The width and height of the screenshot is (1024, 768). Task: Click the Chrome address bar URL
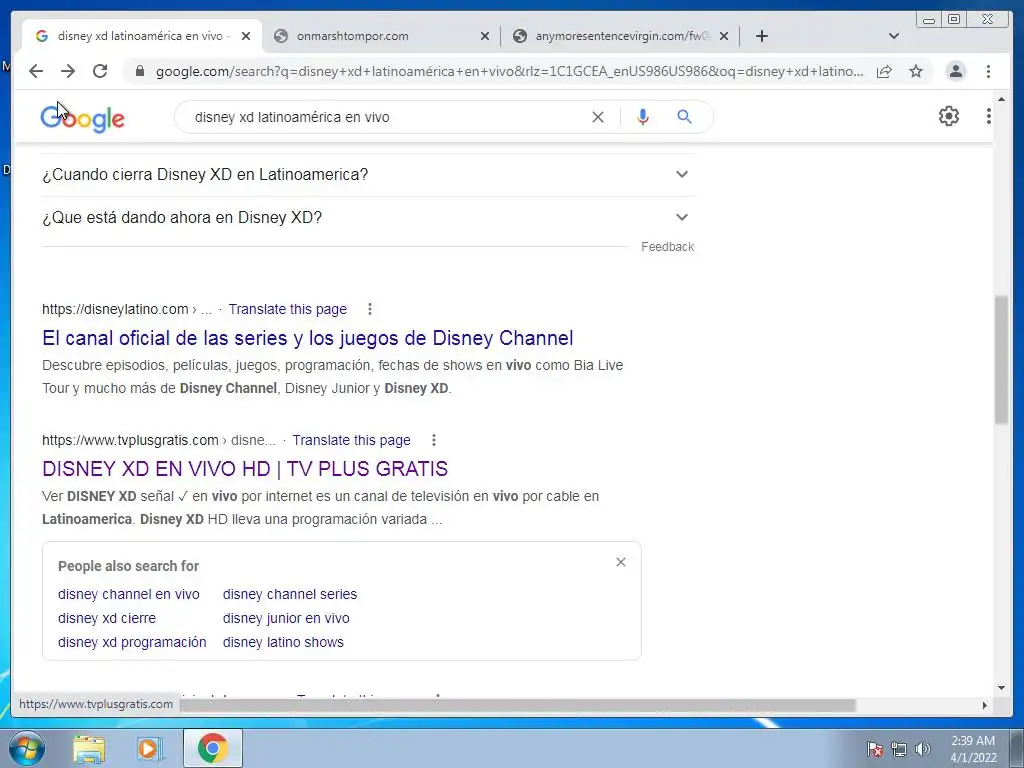pos(509,71)
